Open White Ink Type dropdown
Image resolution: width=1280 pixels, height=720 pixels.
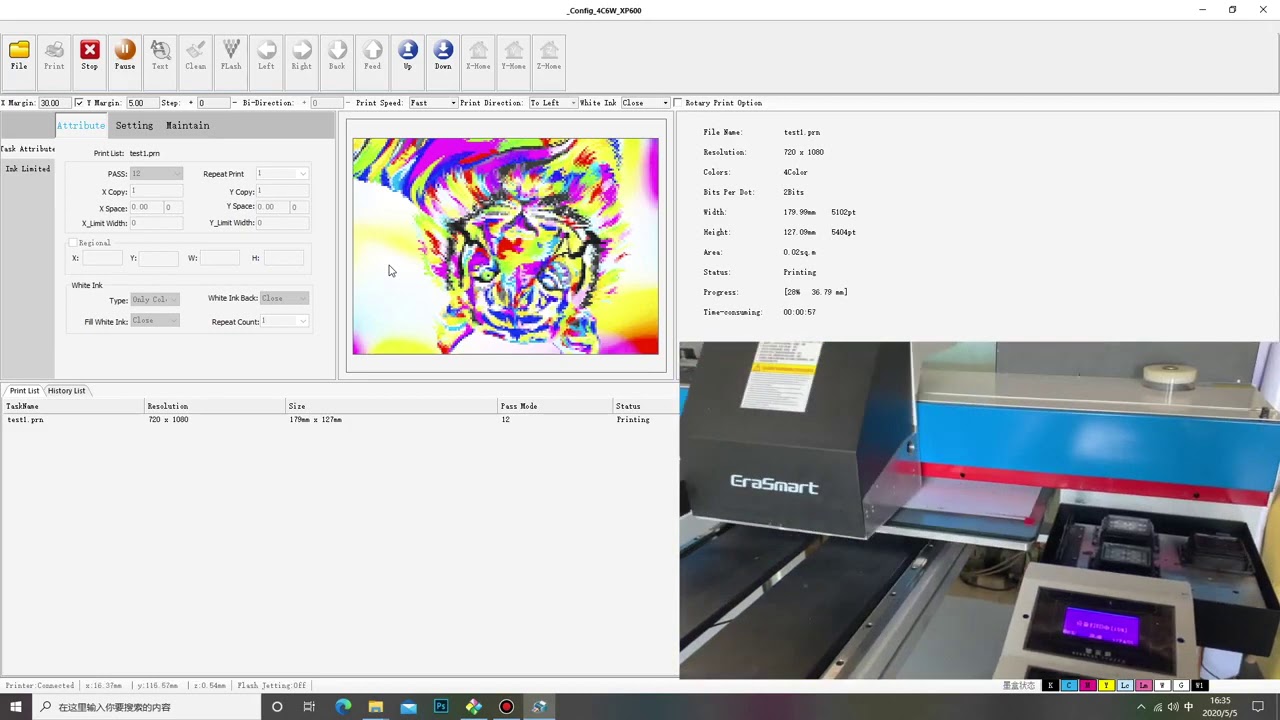pyautogui.click(x=155, y=300)
